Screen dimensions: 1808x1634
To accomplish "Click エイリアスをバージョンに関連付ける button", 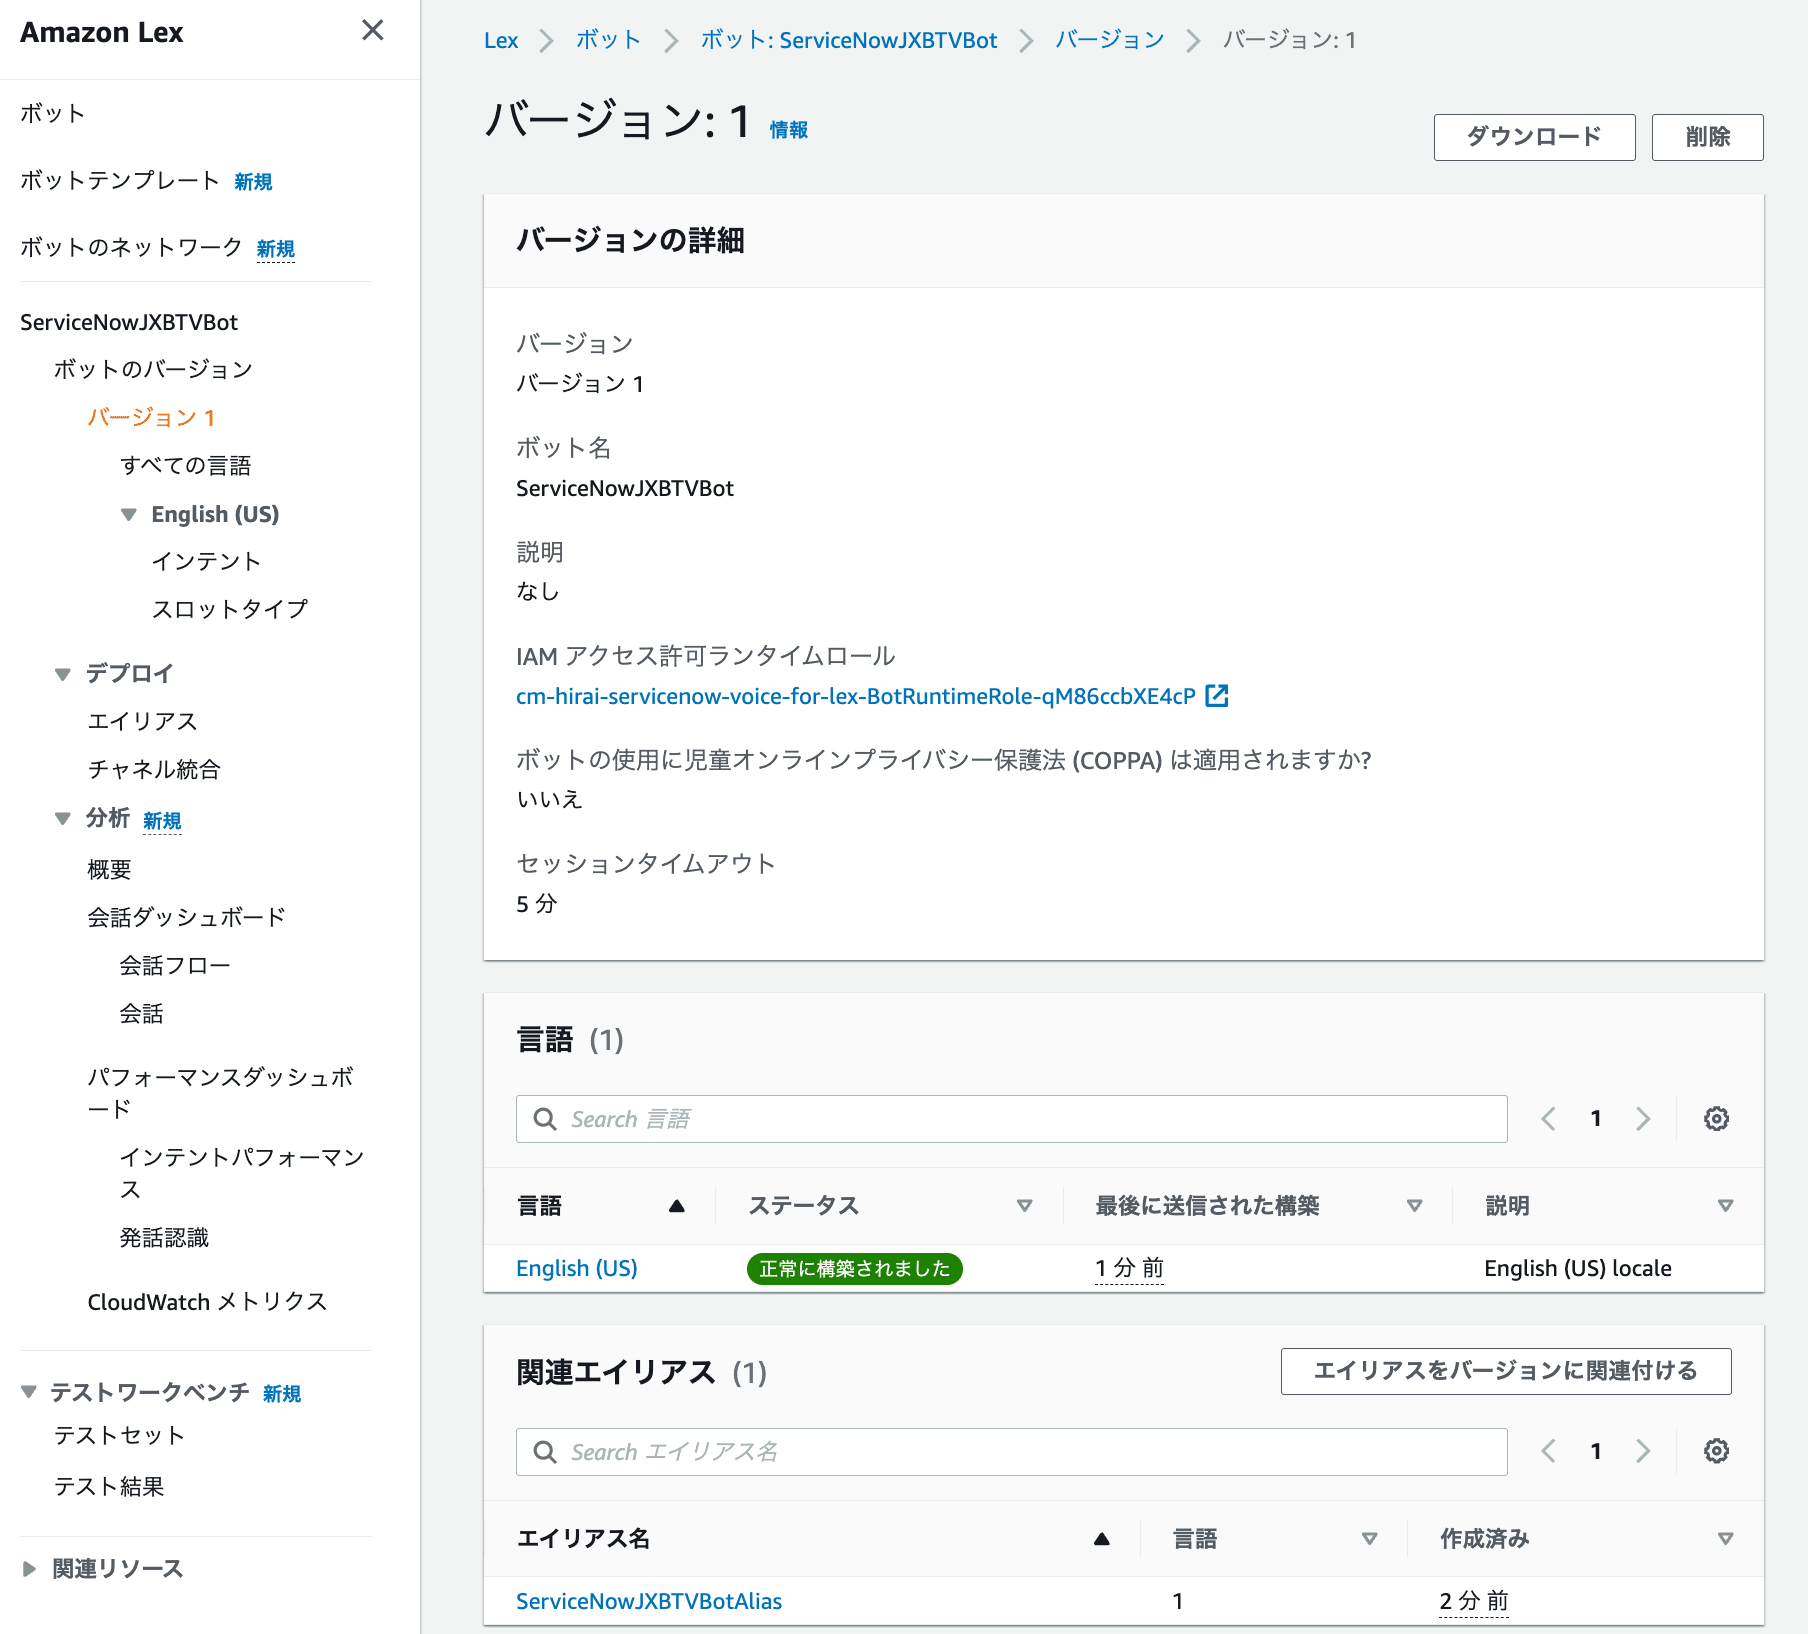I will click(1506, 1371).
